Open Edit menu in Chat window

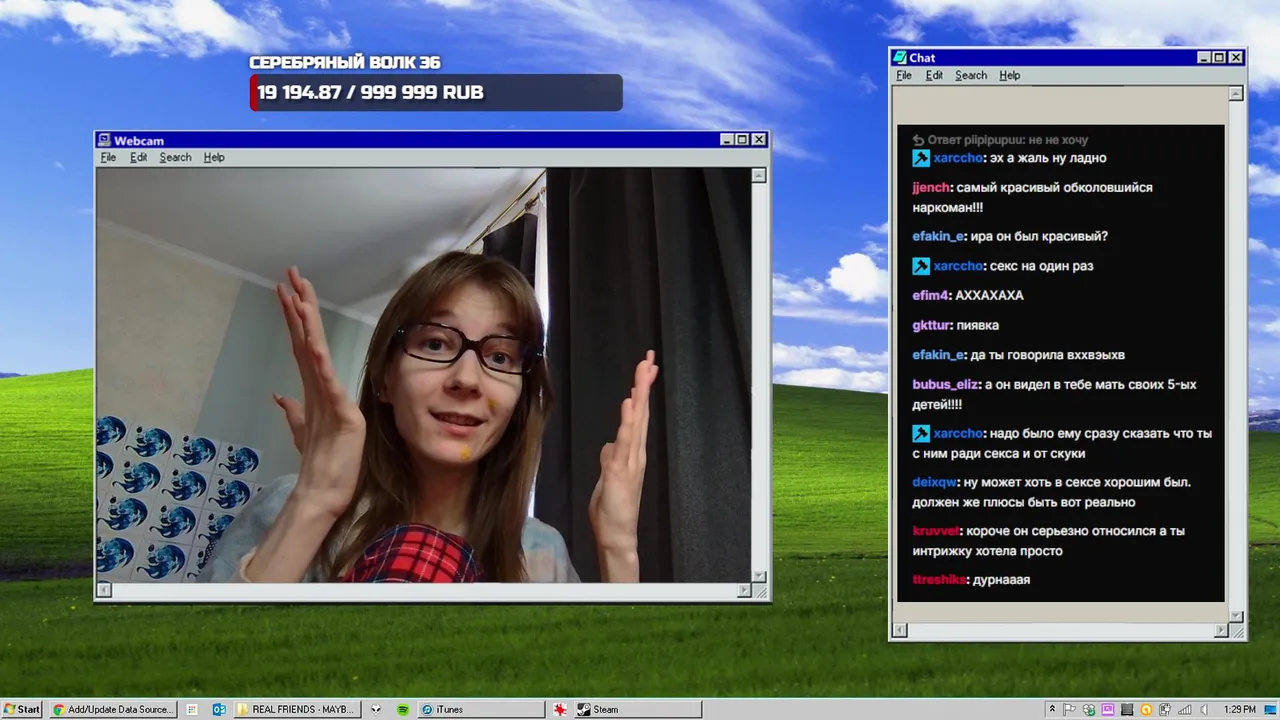pyautogui.click(x=934, y=75)
